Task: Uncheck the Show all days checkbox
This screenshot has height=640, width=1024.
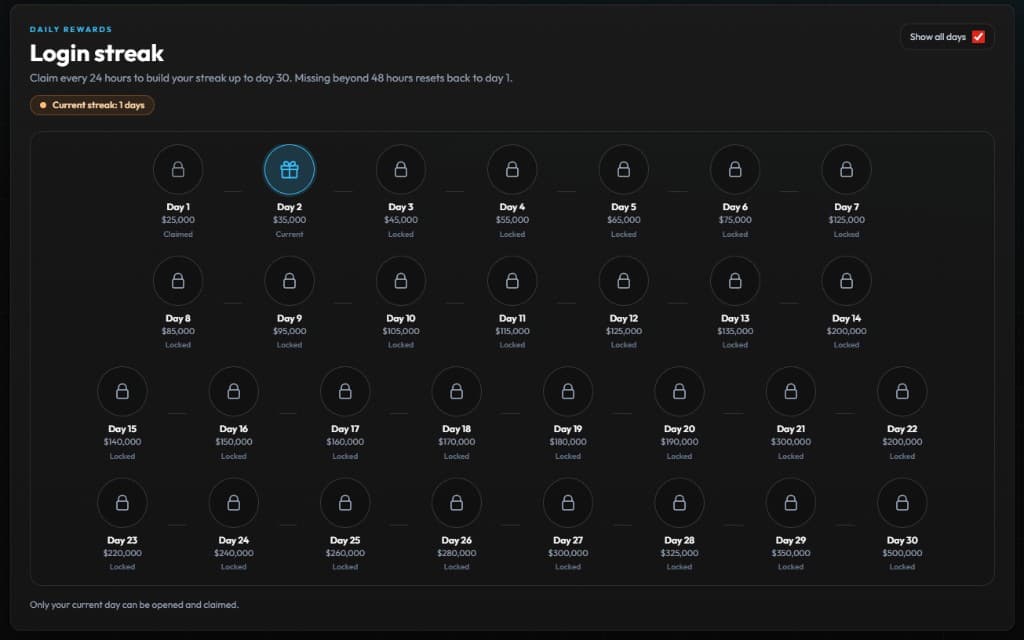Action: tap(975, 35)
